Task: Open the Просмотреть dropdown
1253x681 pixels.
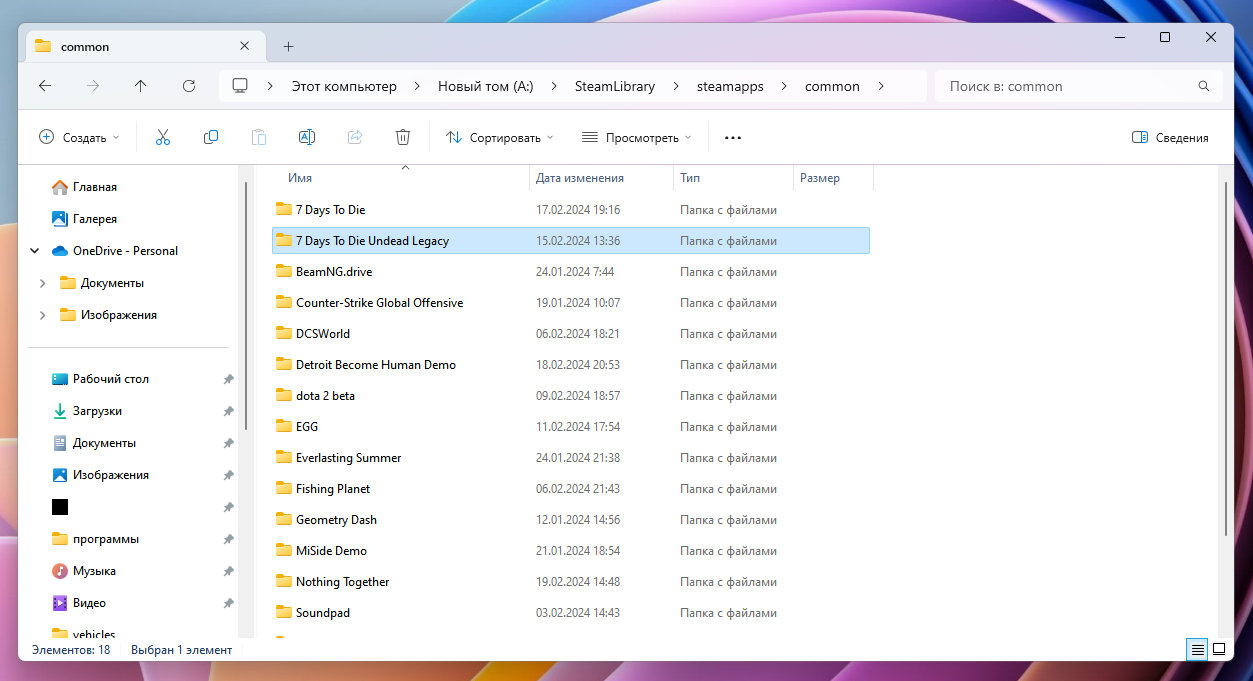Action: [637, 137]
